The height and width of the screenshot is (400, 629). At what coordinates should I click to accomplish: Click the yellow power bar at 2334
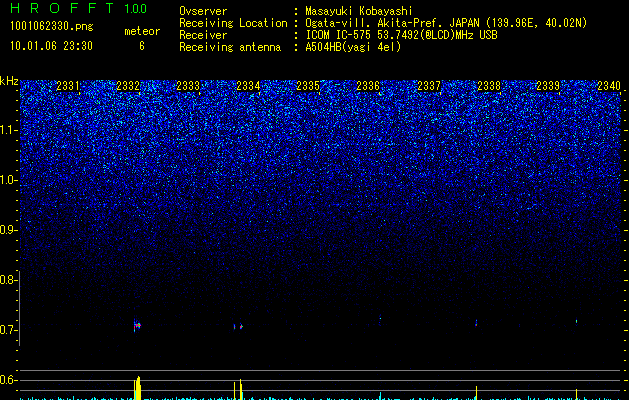click(241, 389)
